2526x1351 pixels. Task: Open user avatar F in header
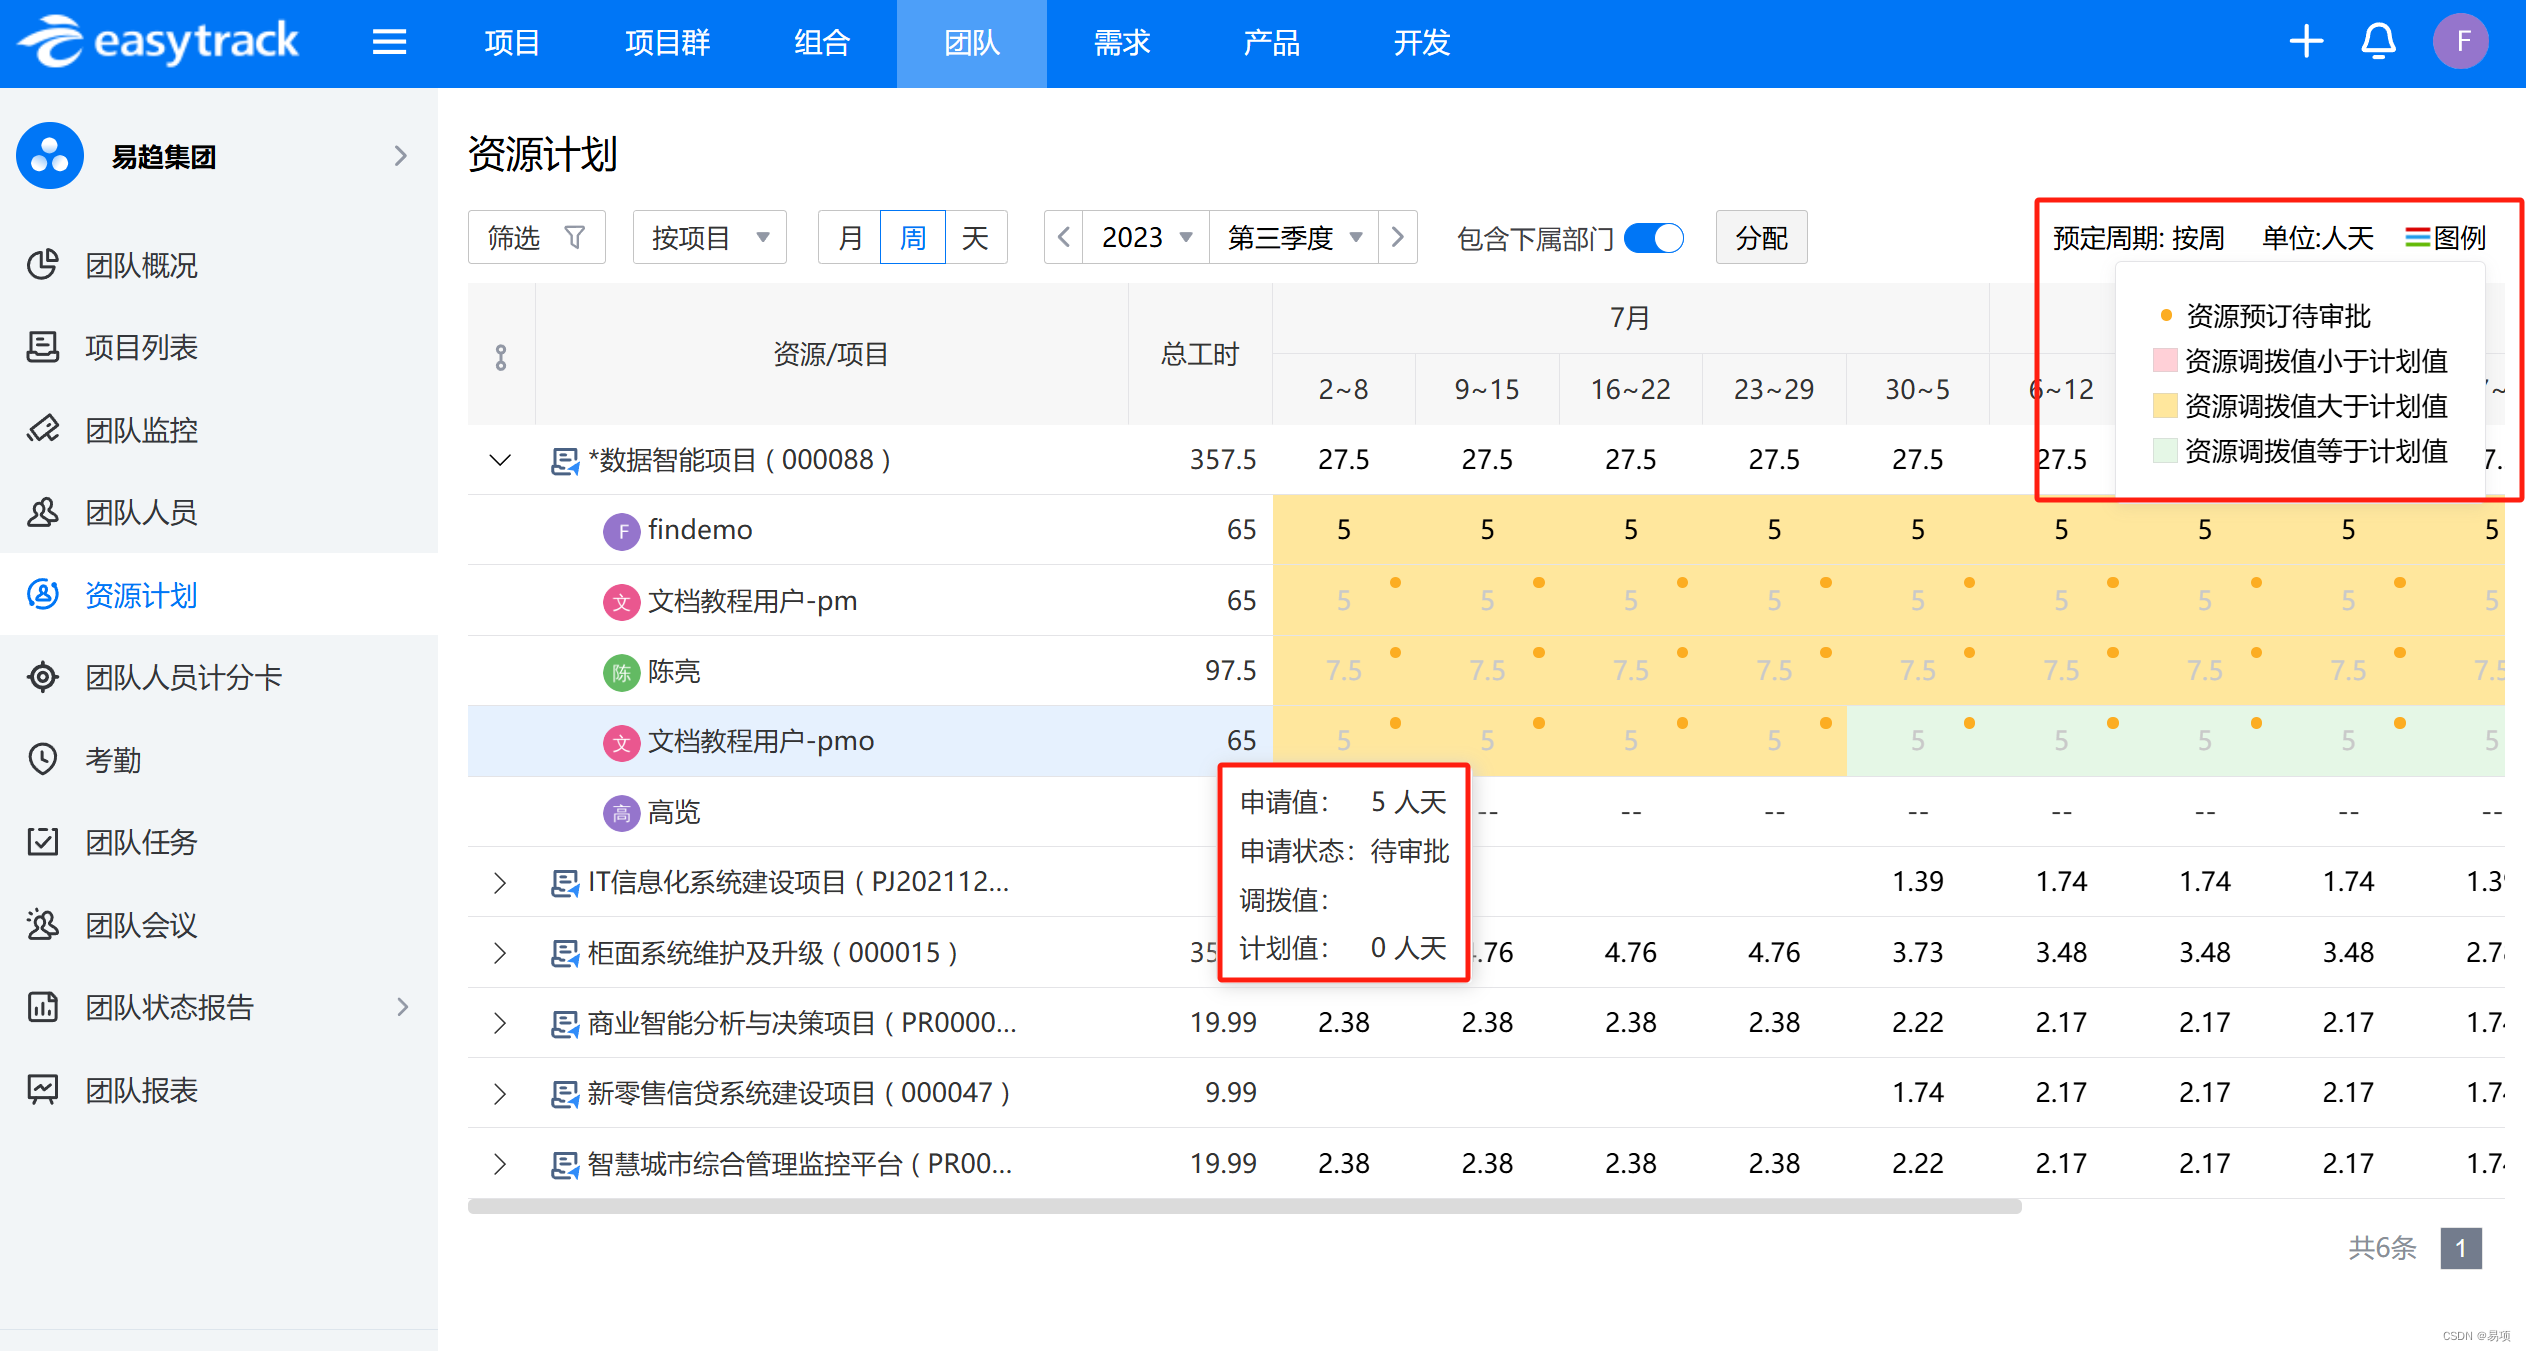pyautogui.click(x=2460, y=42)
